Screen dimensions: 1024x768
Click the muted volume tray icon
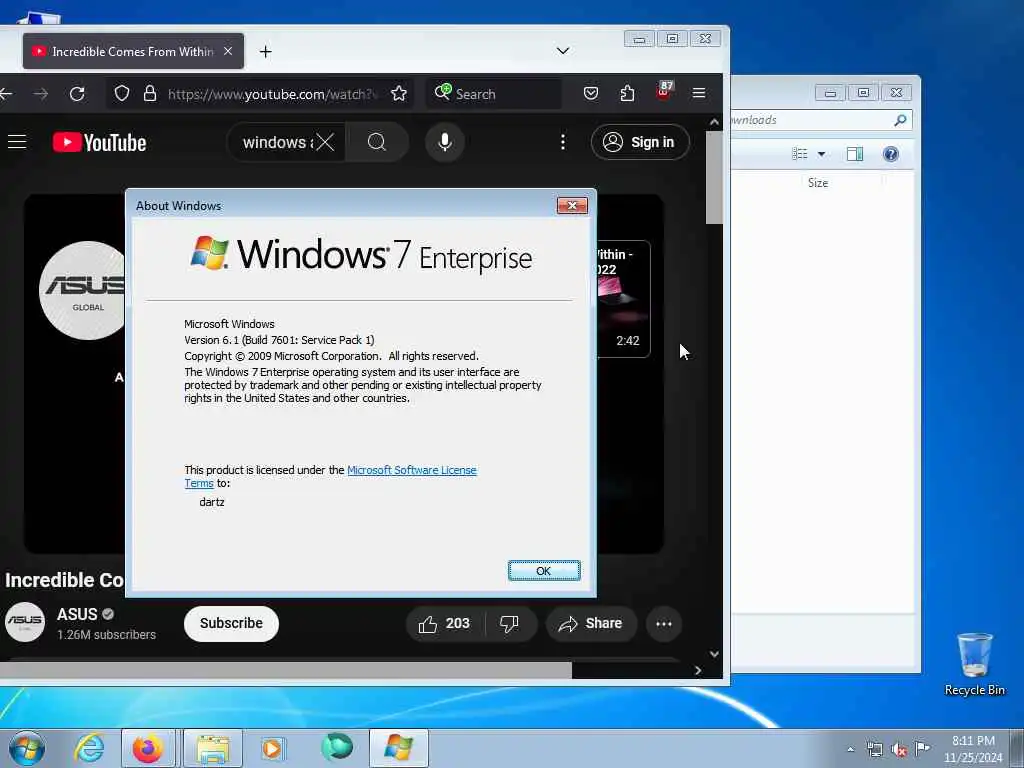[x=899, y=750]
